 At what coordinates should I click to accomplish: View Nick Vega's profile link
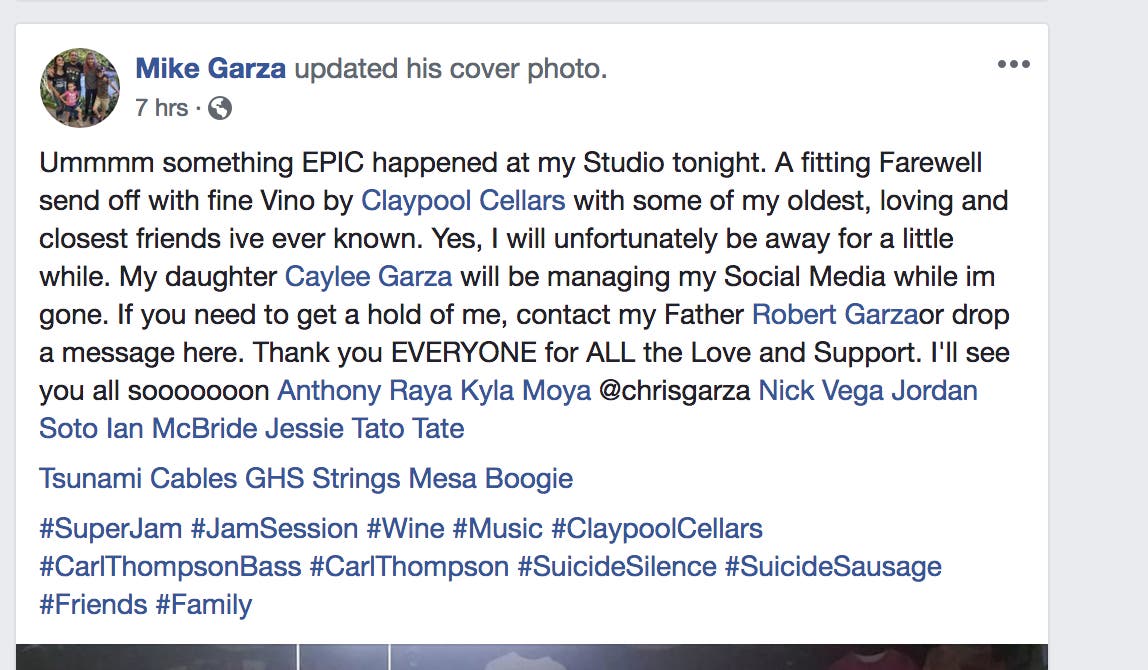819,391
